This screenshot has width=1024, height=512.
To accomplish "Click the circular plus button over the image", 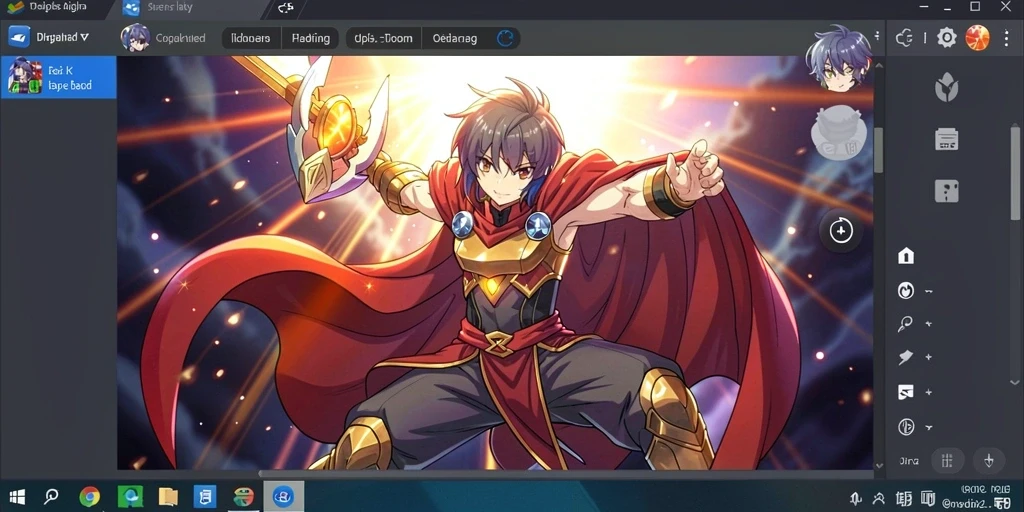I will pyautogui.click(x=840, y=231).
